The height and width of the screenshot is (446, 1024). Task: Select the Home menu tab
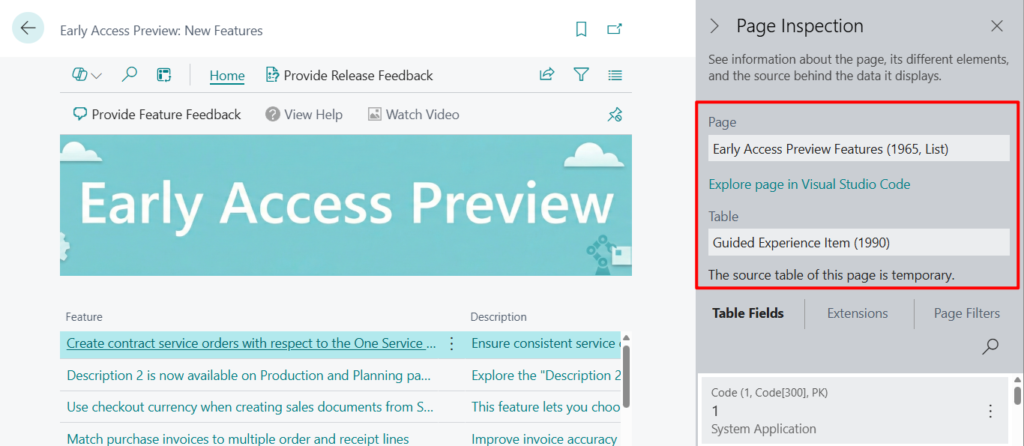pyautogui.click(x=227, y=75)
